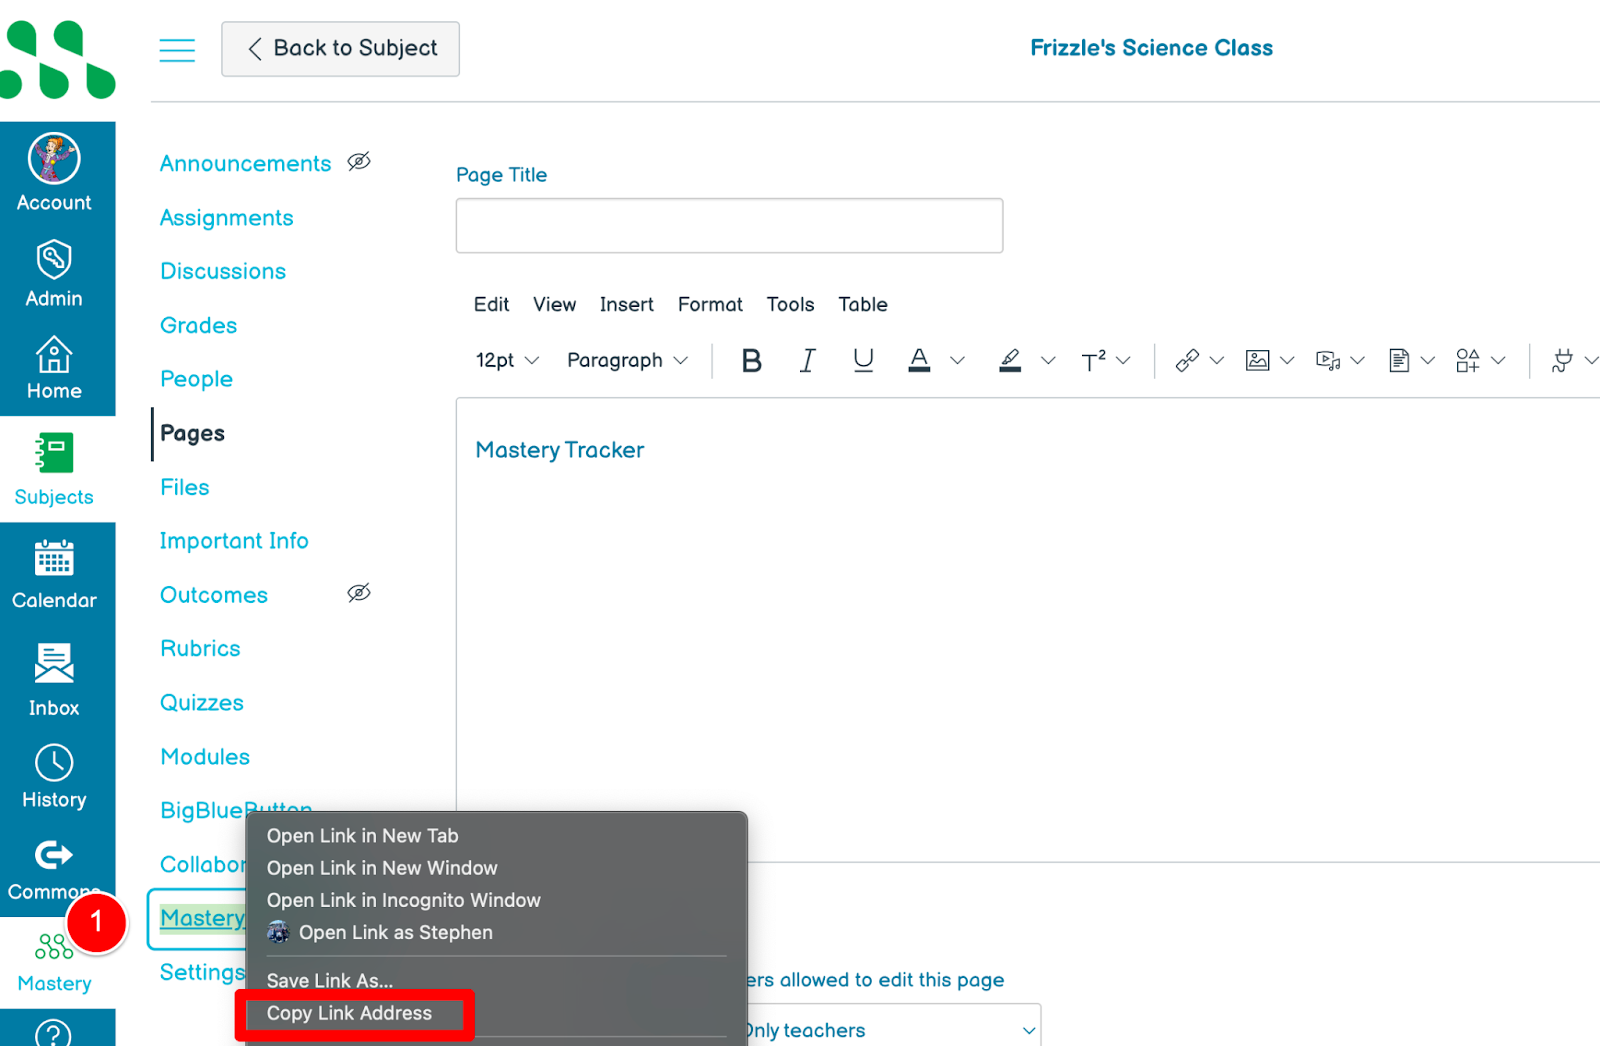Open the Calendar icon
This screenshot has height=1046, width=1600.
tap(54, 558)
